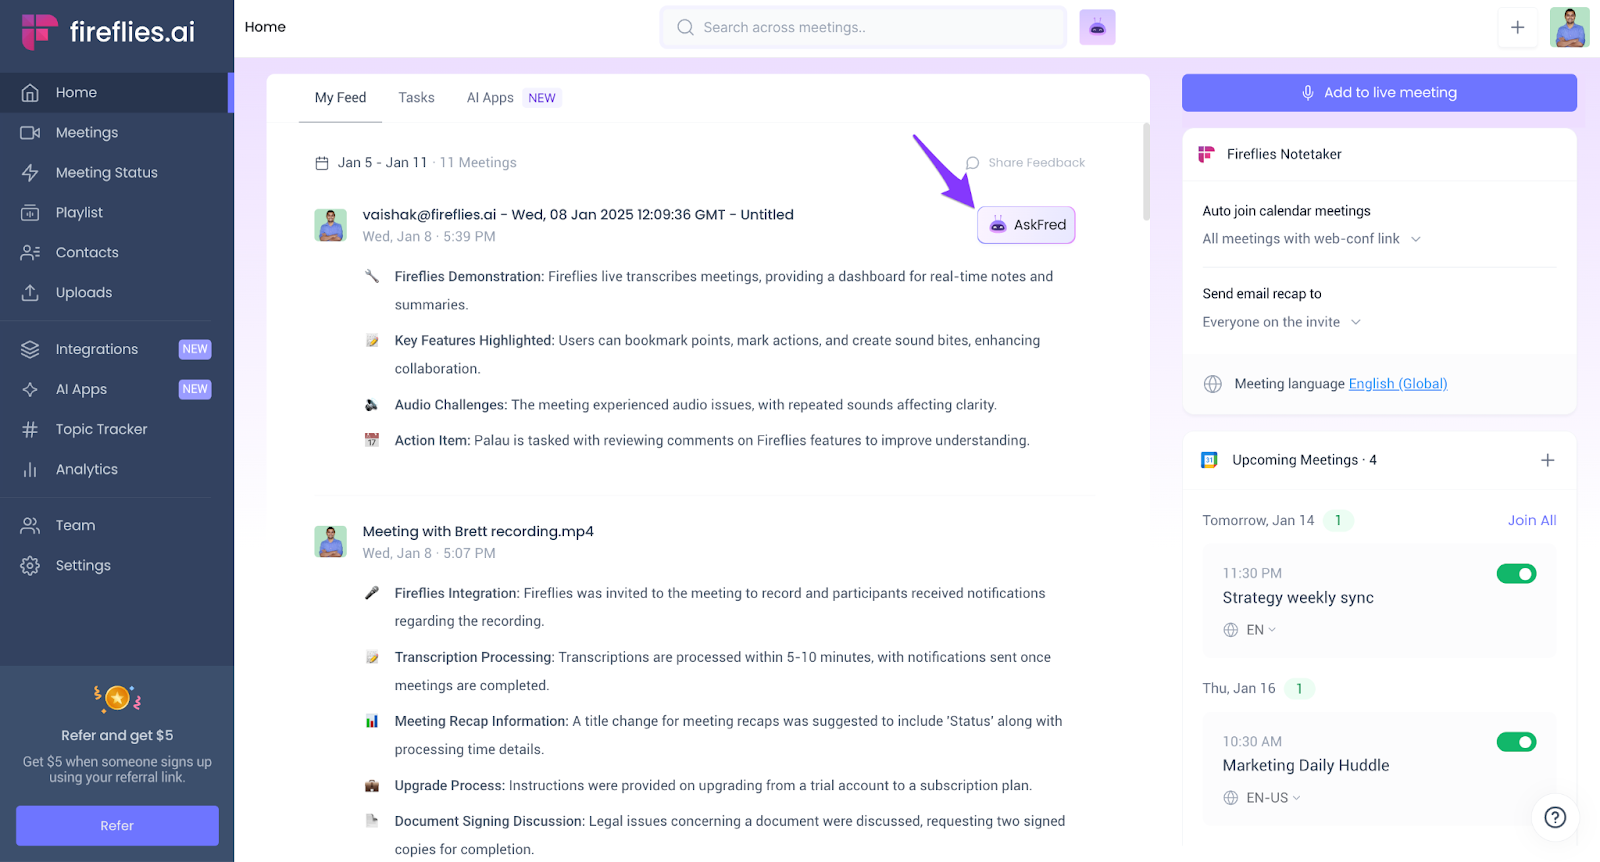Click the Thu, Jan 16 date heading
1600x862 pixels.
point(1239,689)
